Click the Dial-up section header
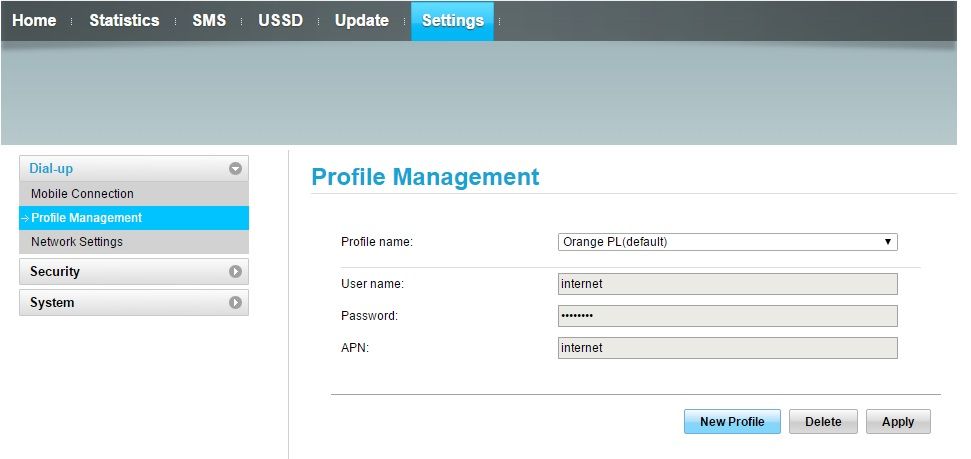This screenshot has width=971, height=459. click(134, 168)
